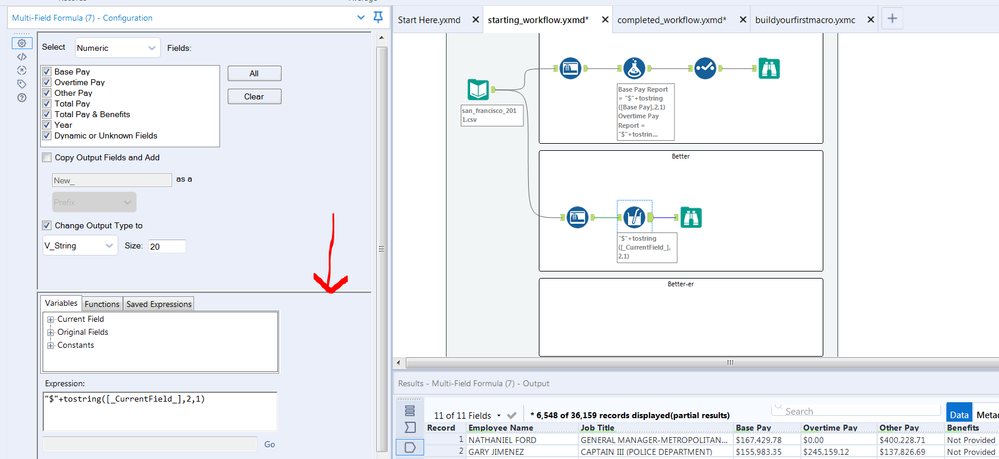Close the buildyourfirstmacro.yxmc tab
Viewport: 999px width, 459px height.
tap(870, 20)
